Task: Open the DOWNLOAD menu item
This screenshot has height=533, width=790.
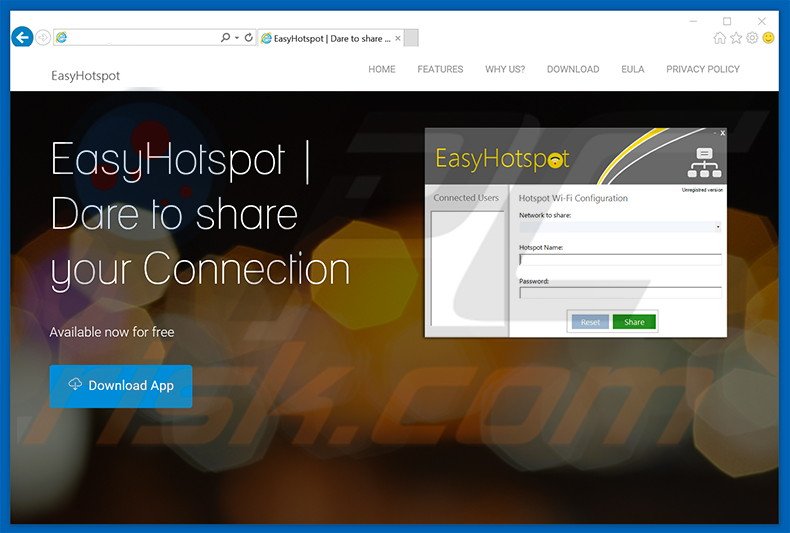Action: [x=573, y=69]
